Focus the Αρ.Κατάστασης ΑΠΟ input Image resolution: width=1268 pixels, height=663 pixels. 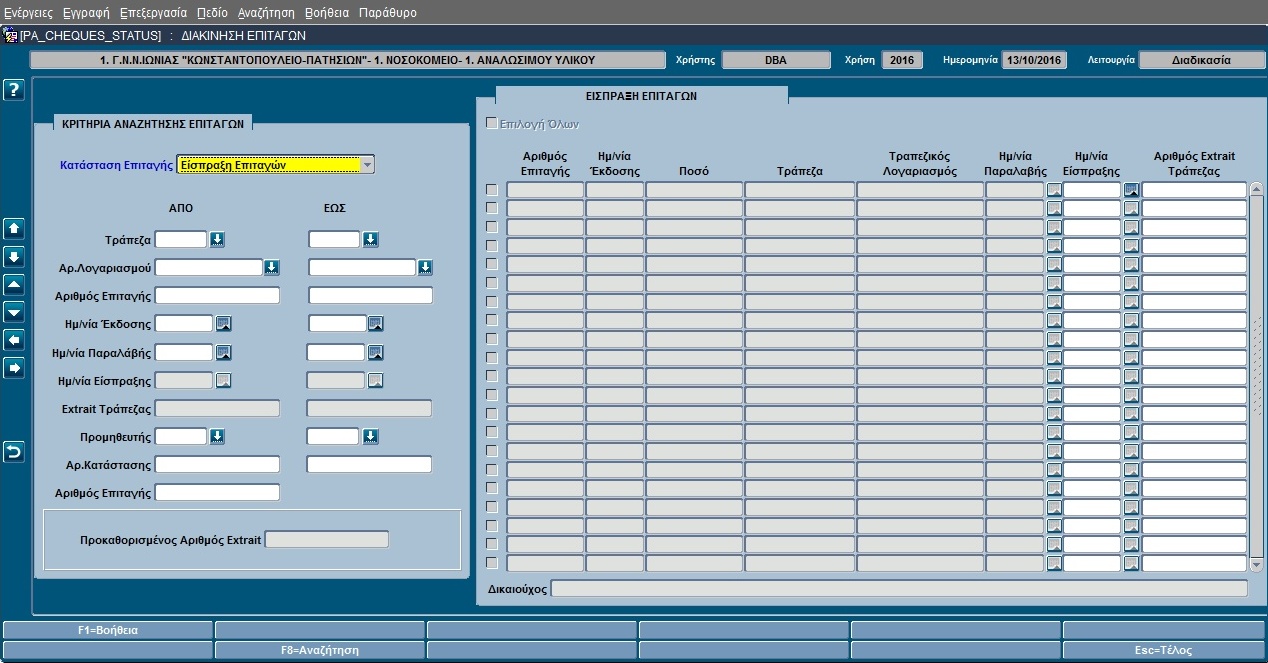coord(217,464)
